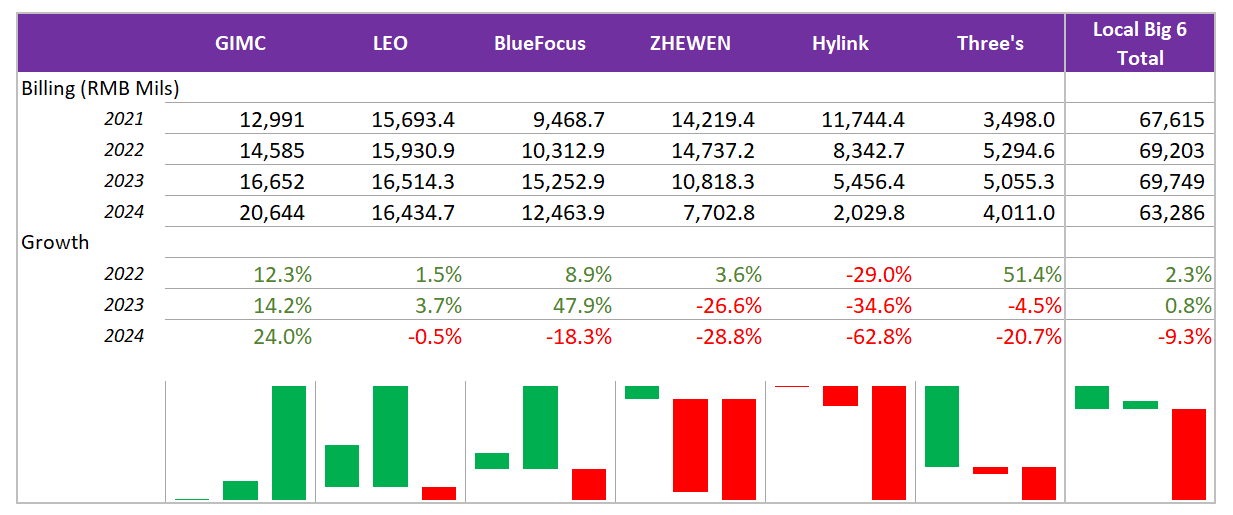Click the BlueFocus column header
Viewport: 1233px width, 515px height.
pyautogui.click(x=539, y=43)
